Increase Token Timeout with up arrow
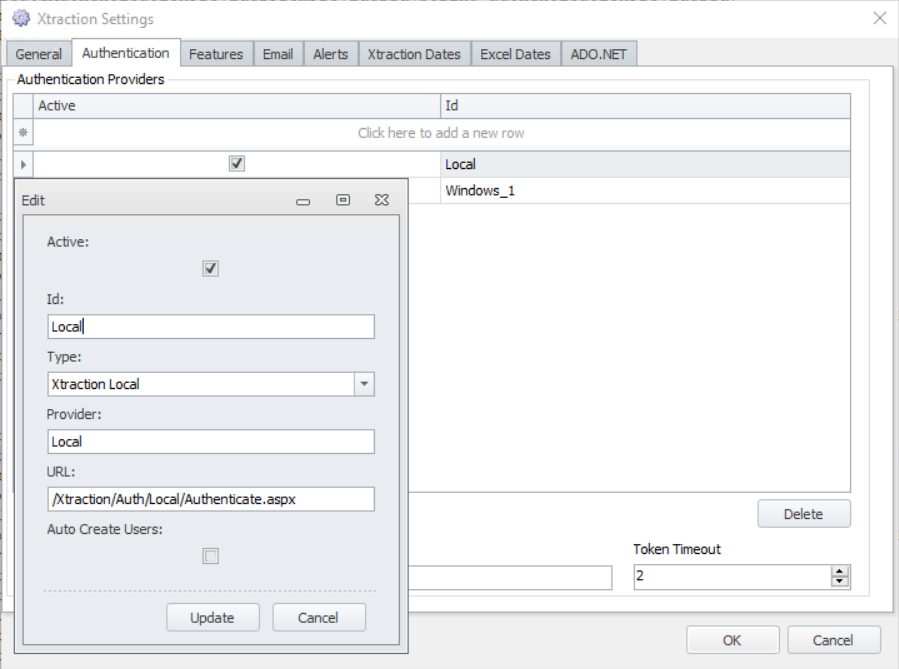Viewport: 899px width, 669px height. [x=840, y=571]
